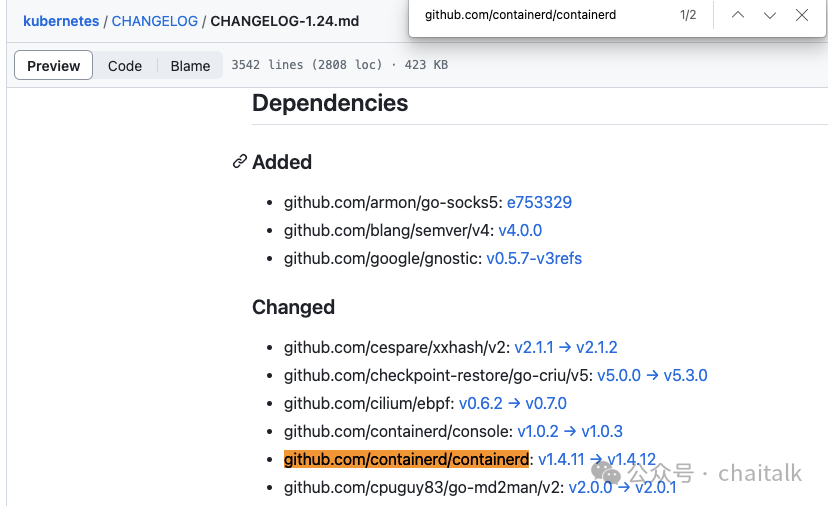
Task: Open containerd console v1.0.2 → v1.0.3 link
Action: point(570,431)
